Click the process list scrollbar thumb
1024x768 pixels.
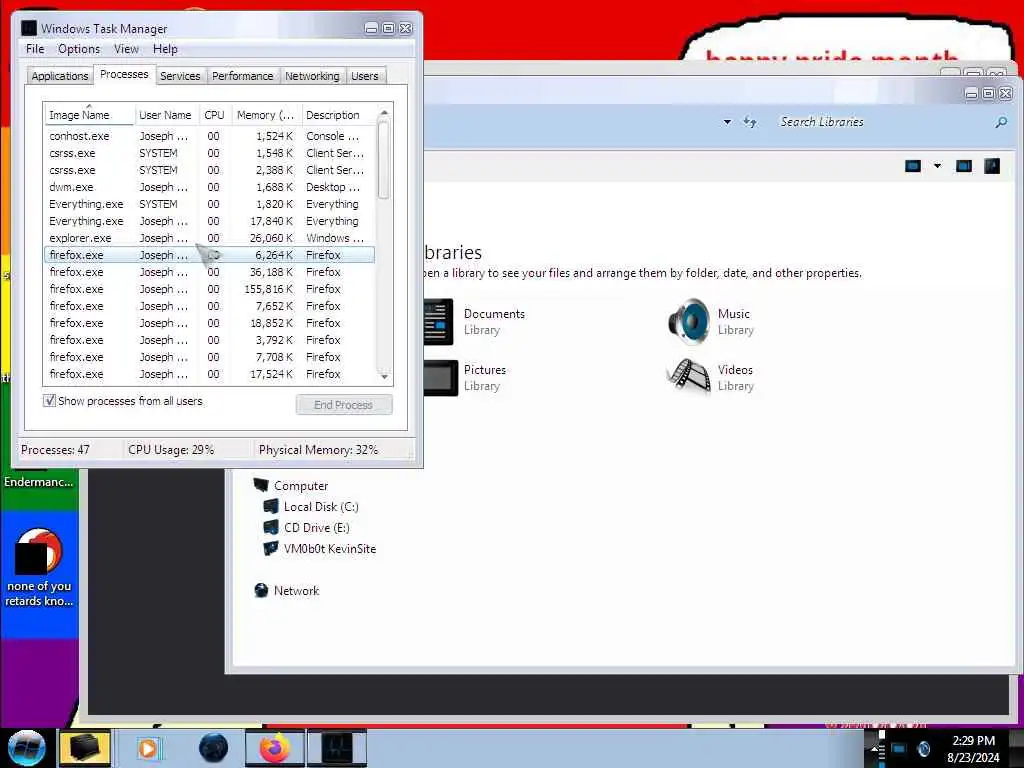coord(384,160)
